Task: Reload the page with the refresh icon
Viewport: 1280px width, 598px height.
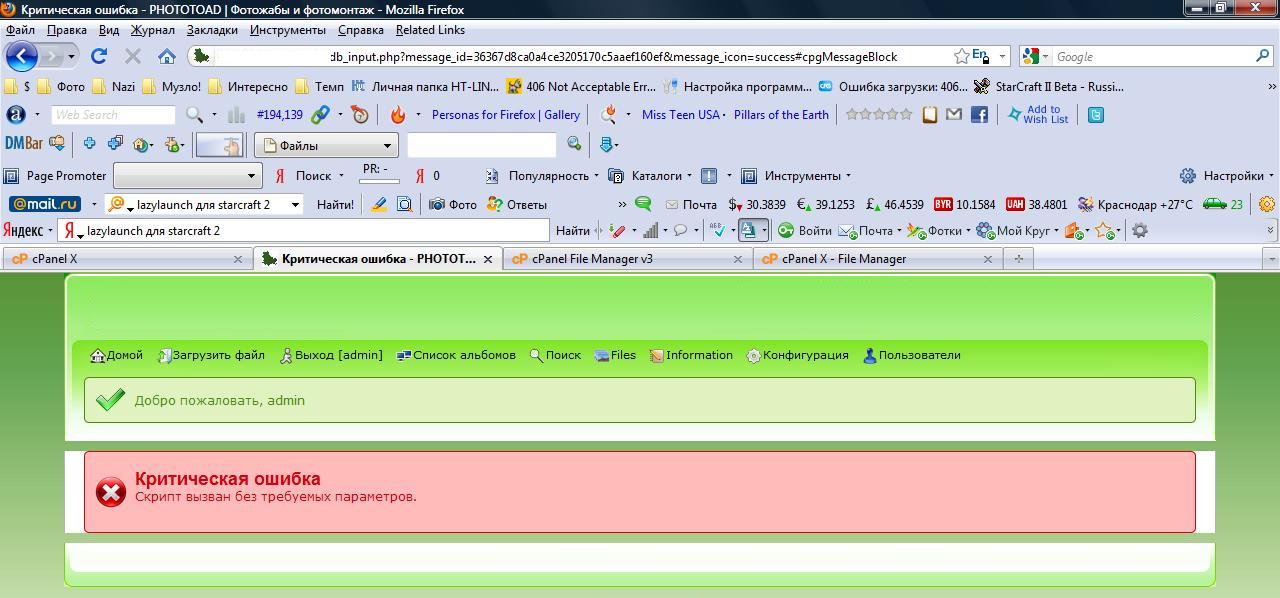Action: pos(98,57)
